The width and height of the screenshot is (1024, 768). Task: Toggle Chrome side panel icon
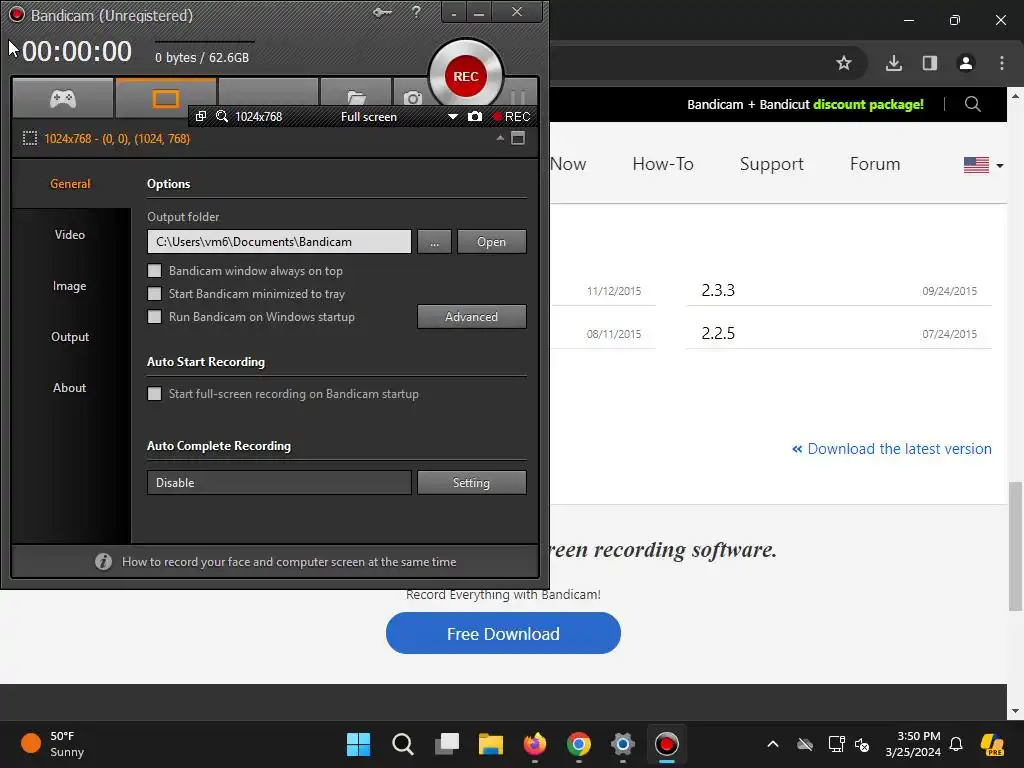930,63
